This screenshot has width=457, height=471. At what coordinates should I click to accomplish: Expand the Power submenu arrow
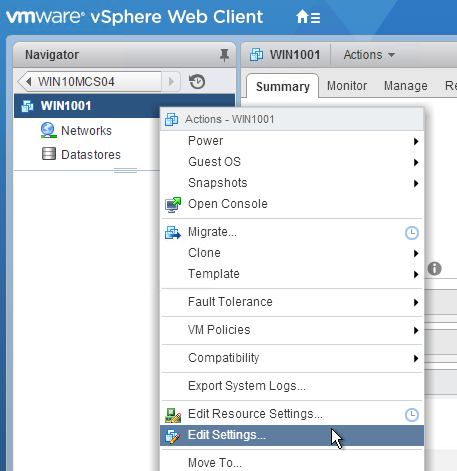[x=416, y=141]
